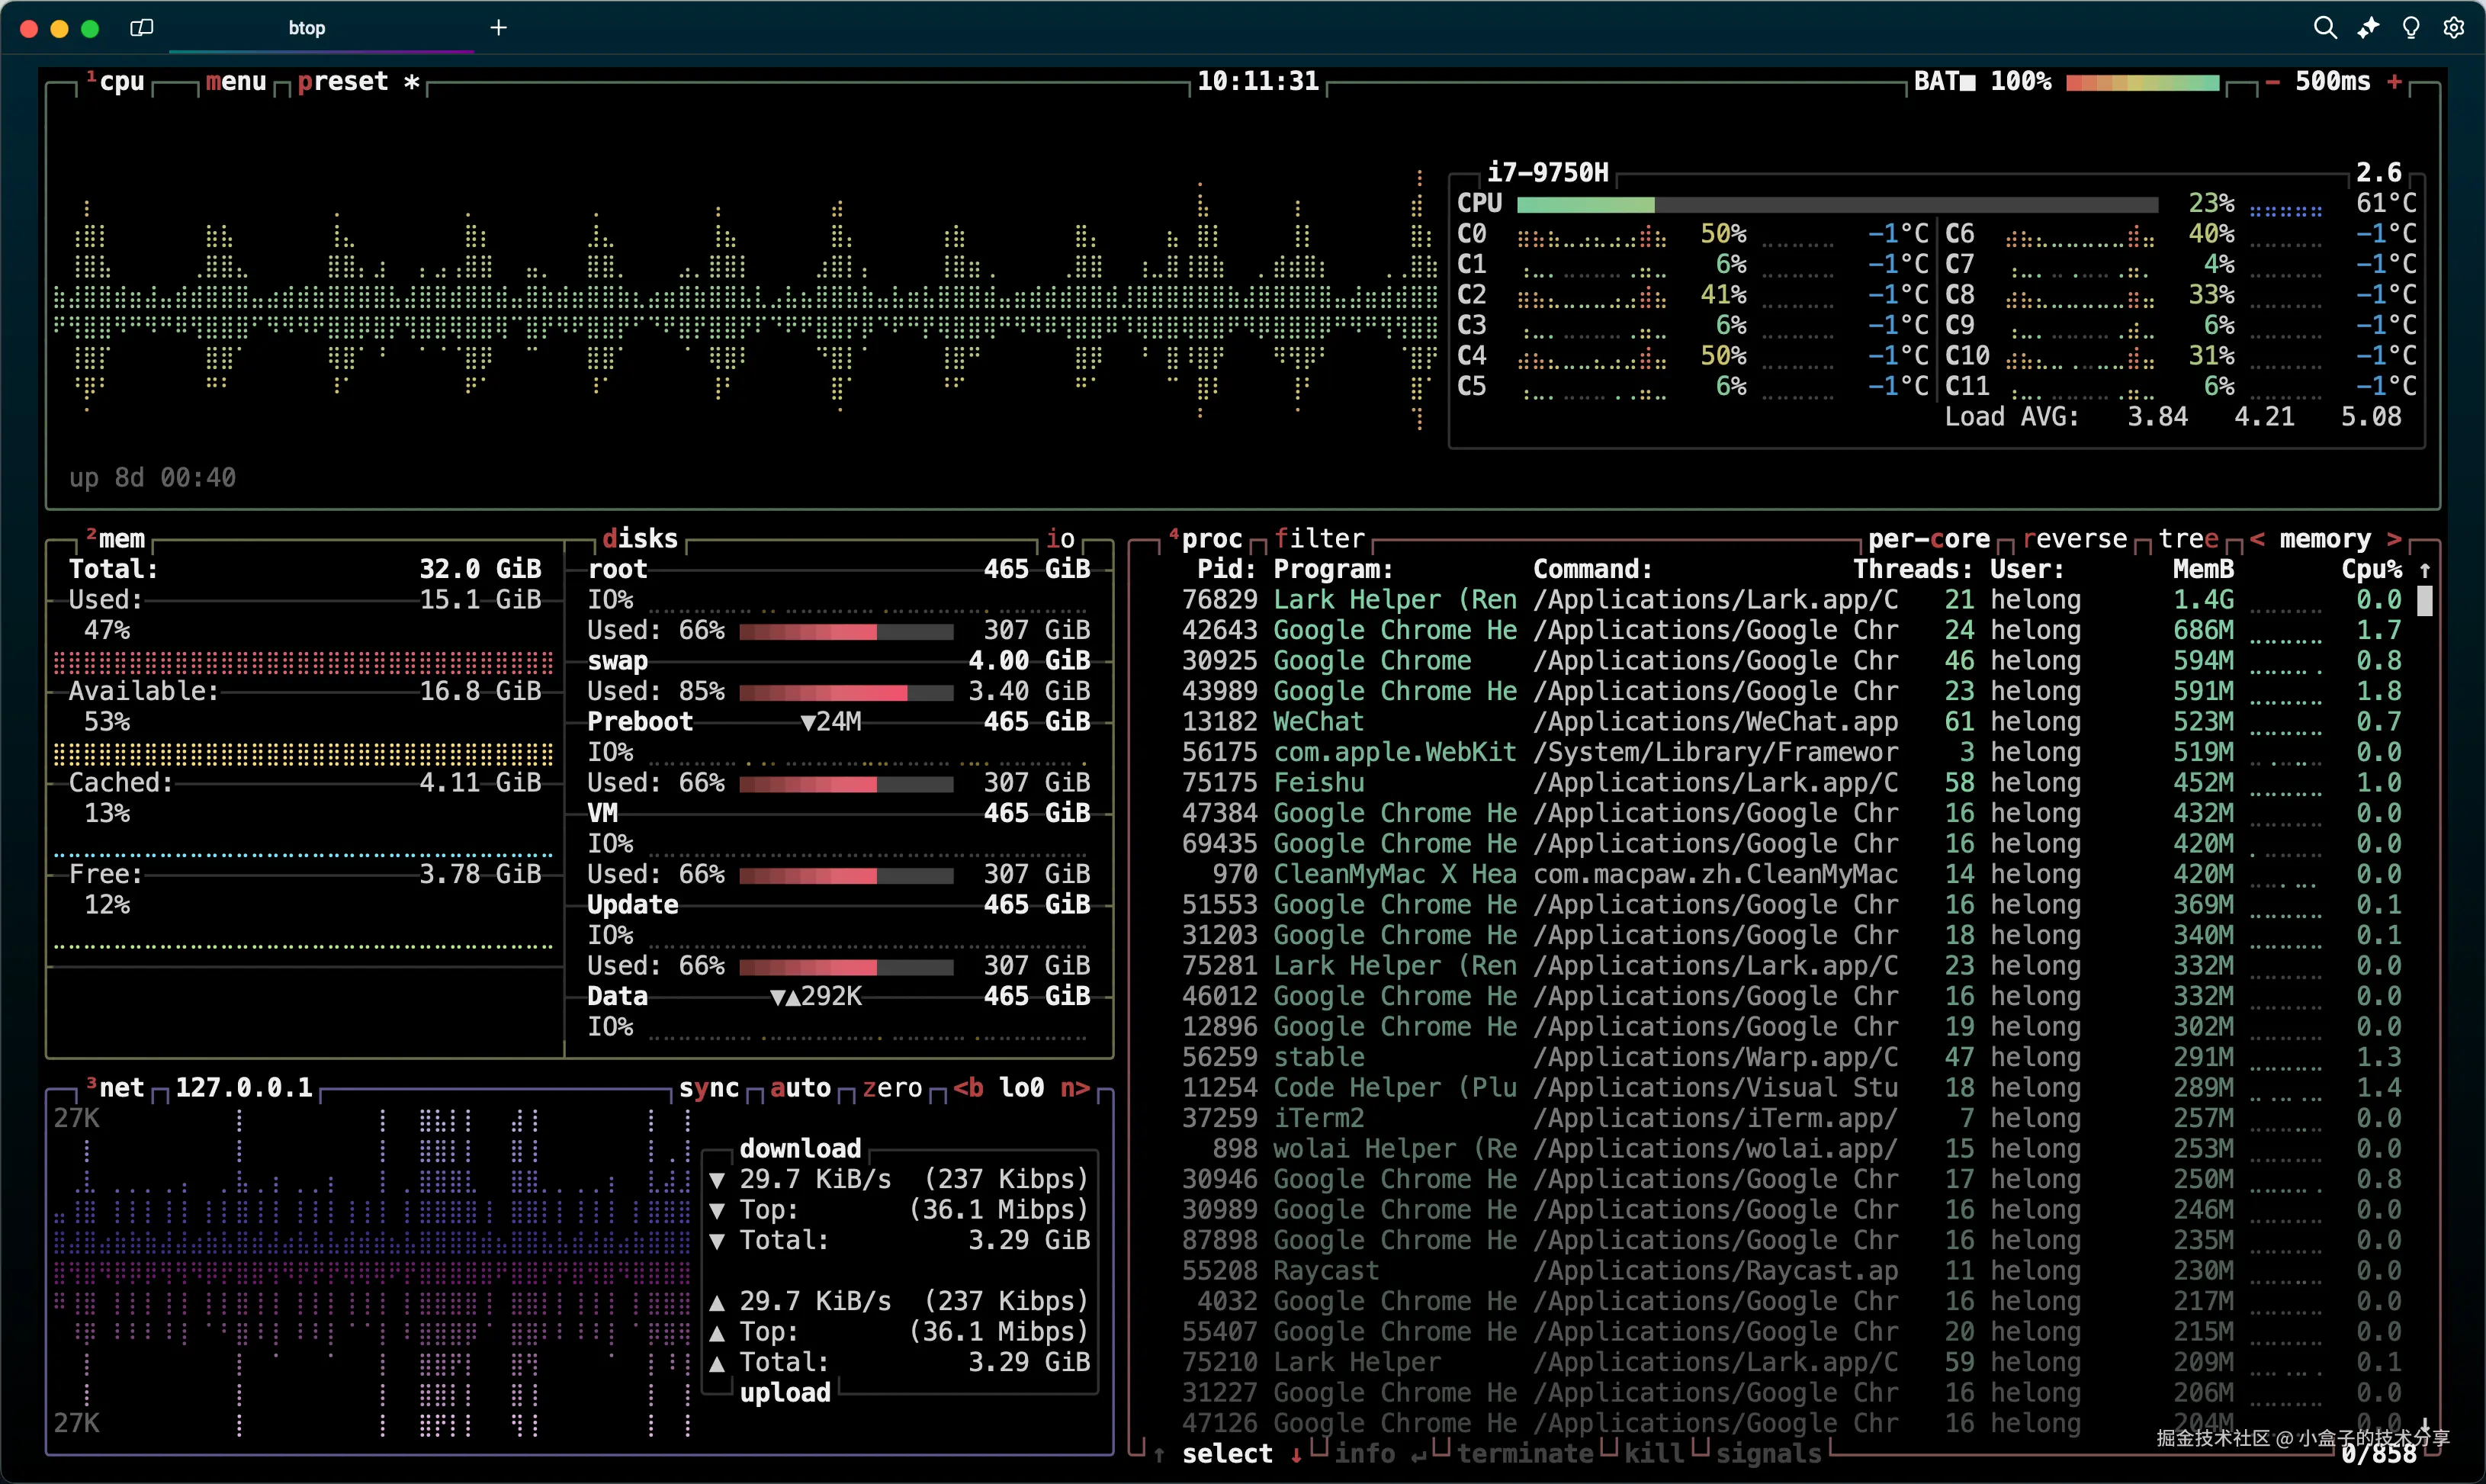The width and height of the screenshot is (2486, 1484).
Task: Select the btop terminal tab
Action: (307, 28)
